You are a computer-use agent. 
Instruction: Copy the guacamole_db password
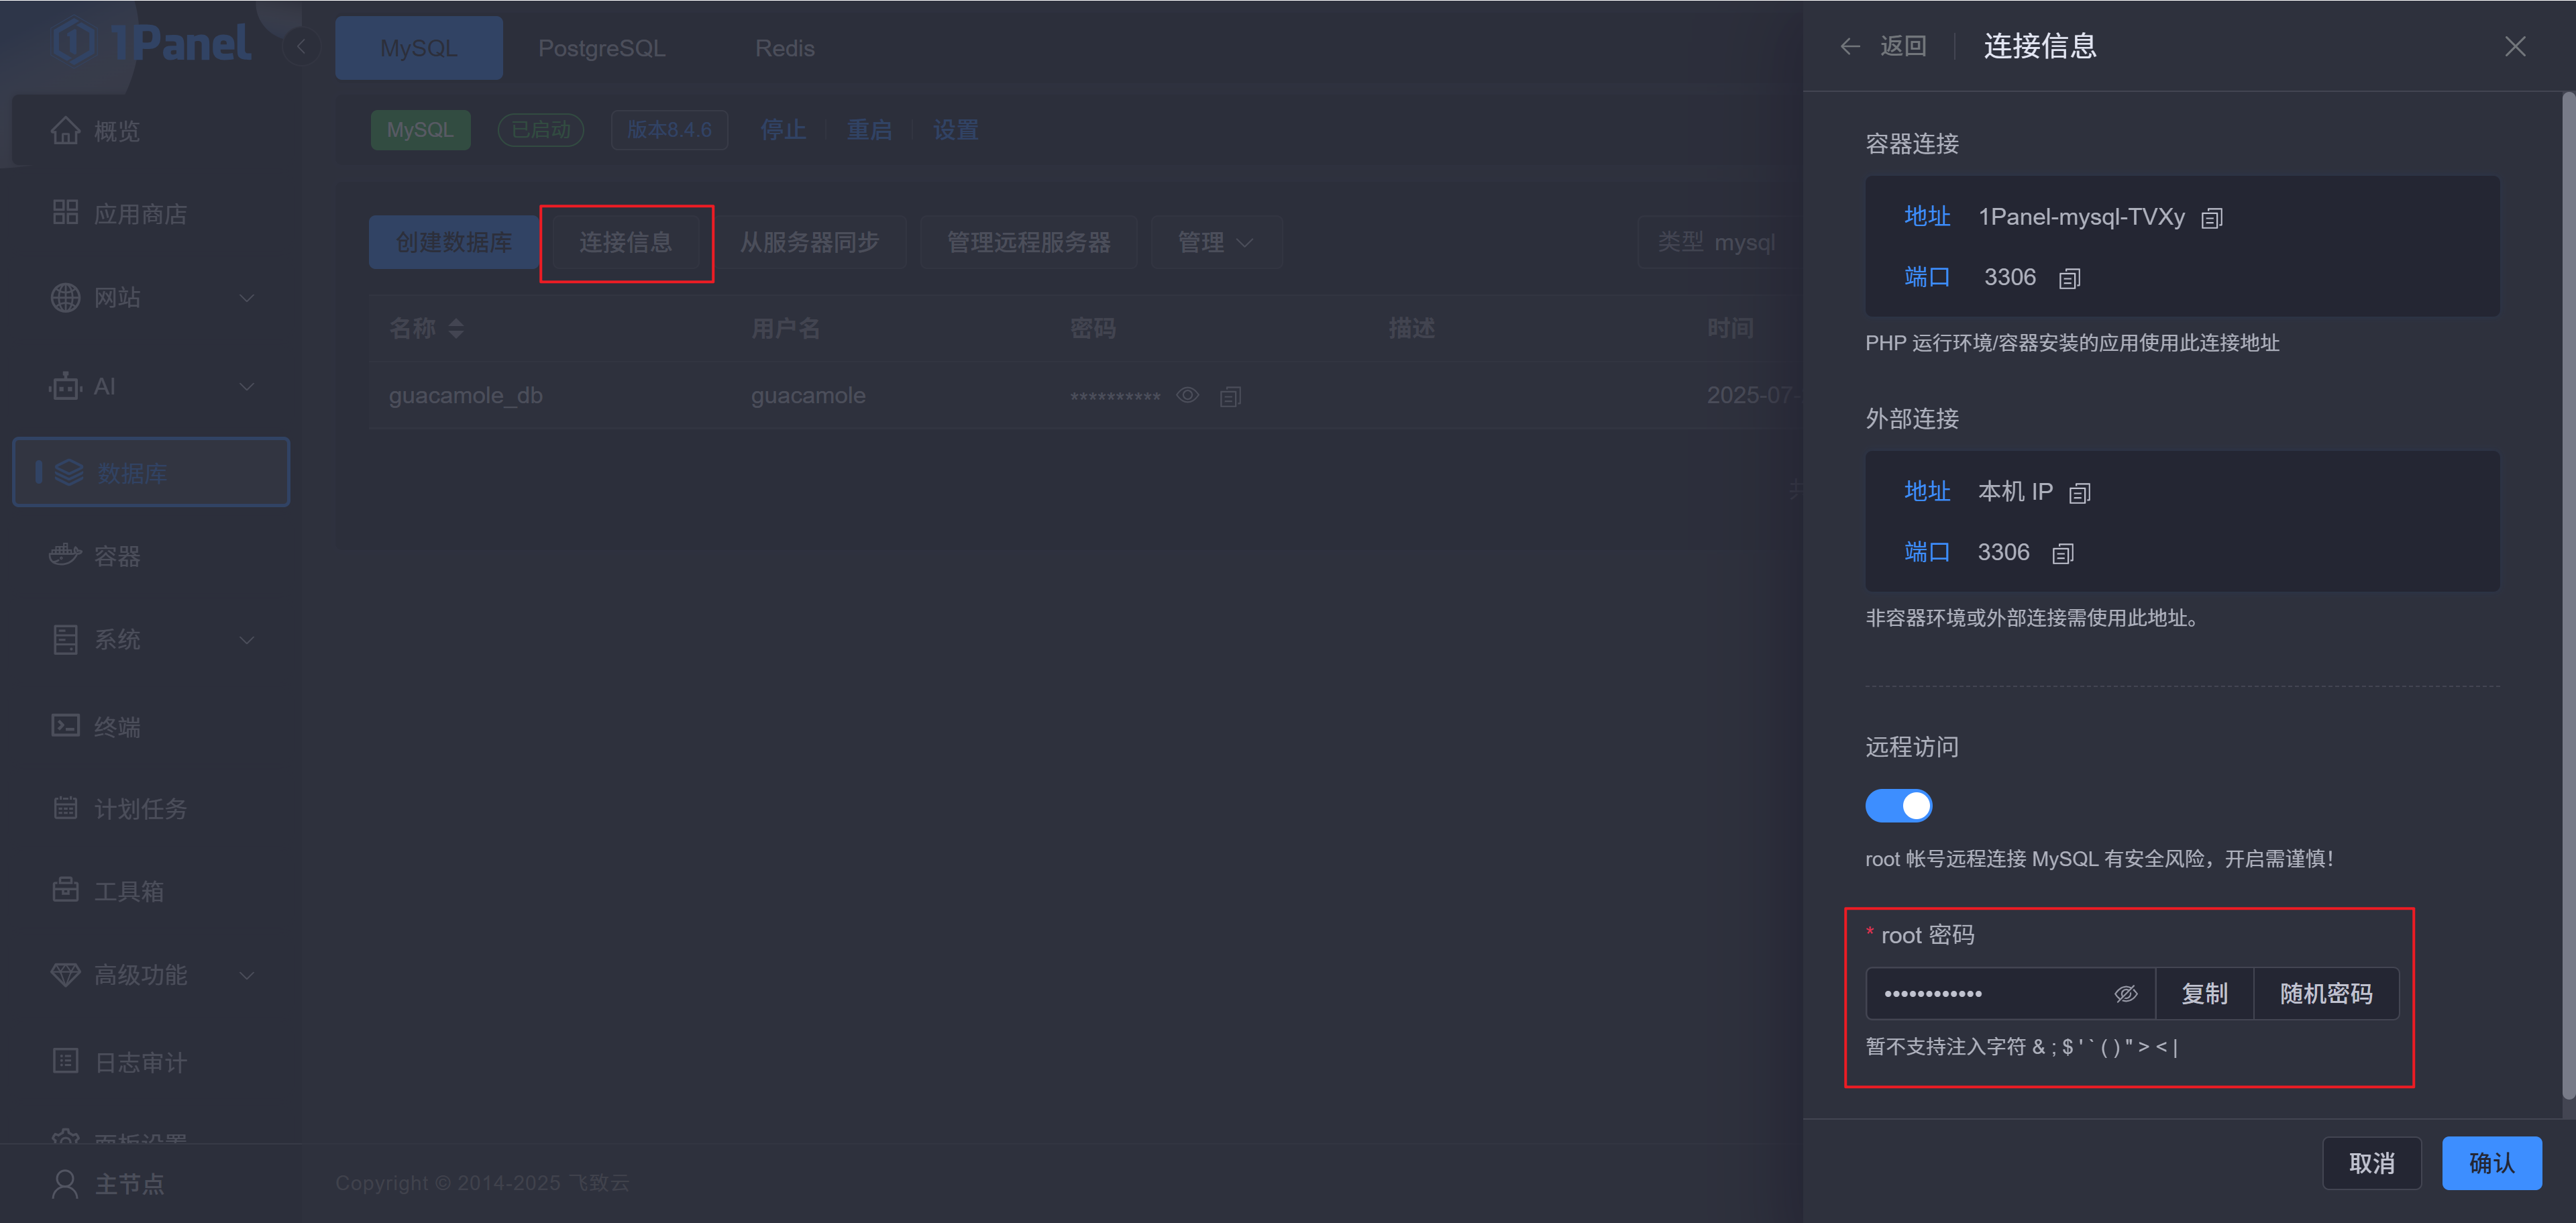(x=1230, y=396)
